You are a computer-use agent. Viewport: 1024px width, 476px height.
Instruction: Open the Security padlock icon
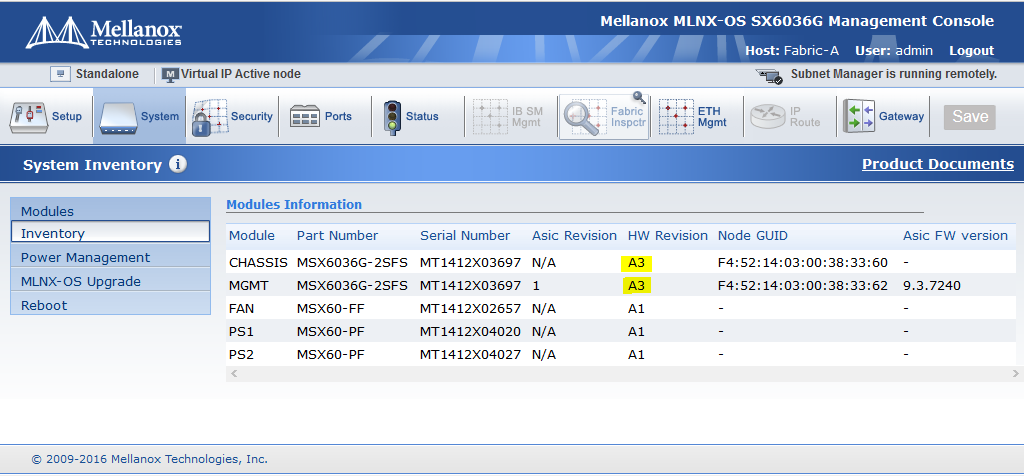click(209, 118)
